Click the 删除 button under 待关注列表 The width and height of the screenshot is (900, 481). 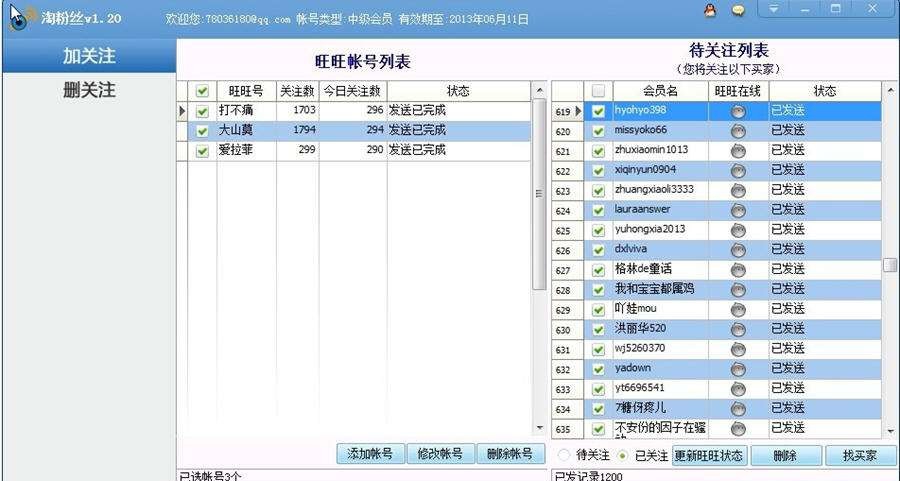pos(785,456)
